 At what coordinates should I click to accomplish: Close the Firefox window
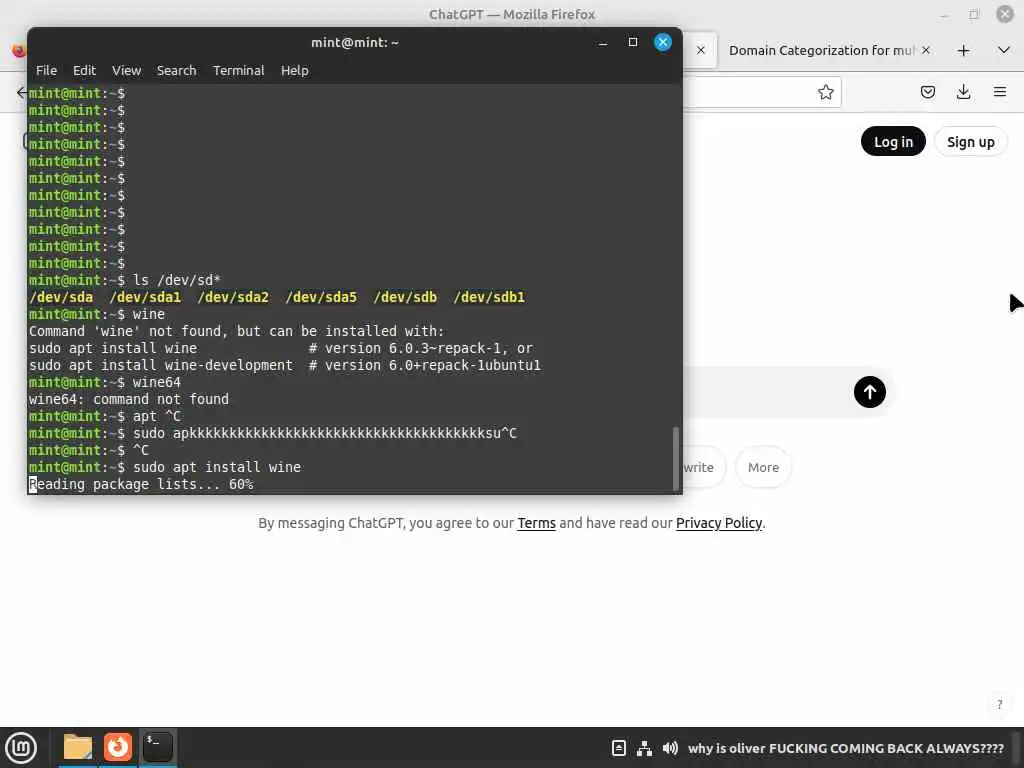tap(1004, 14)
